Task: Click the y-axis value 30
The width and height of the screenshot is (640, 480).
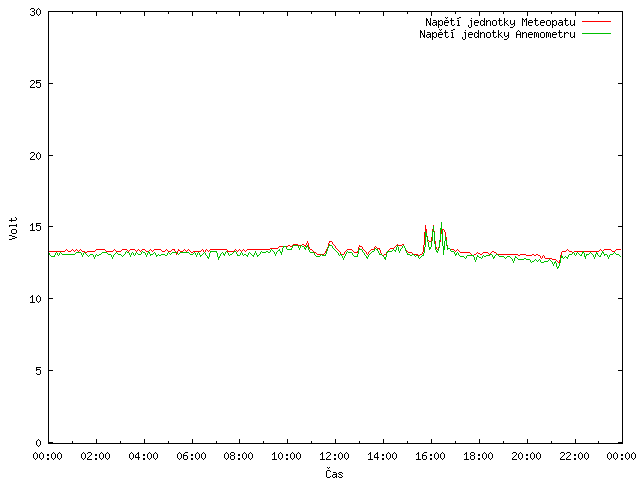Action: 36,12
